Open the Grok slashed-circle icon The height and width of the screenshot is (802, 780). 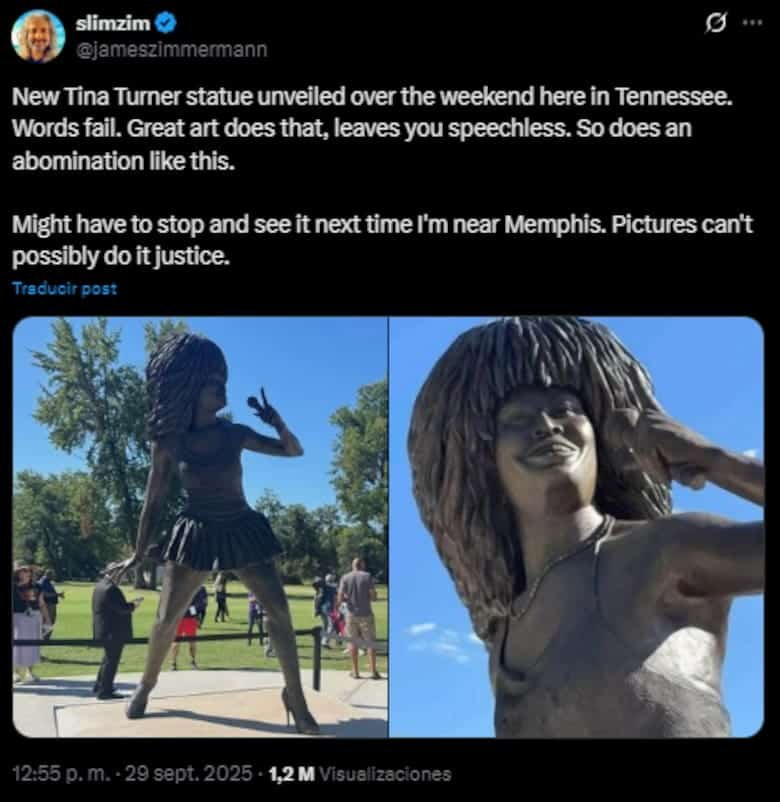(715, 23)
